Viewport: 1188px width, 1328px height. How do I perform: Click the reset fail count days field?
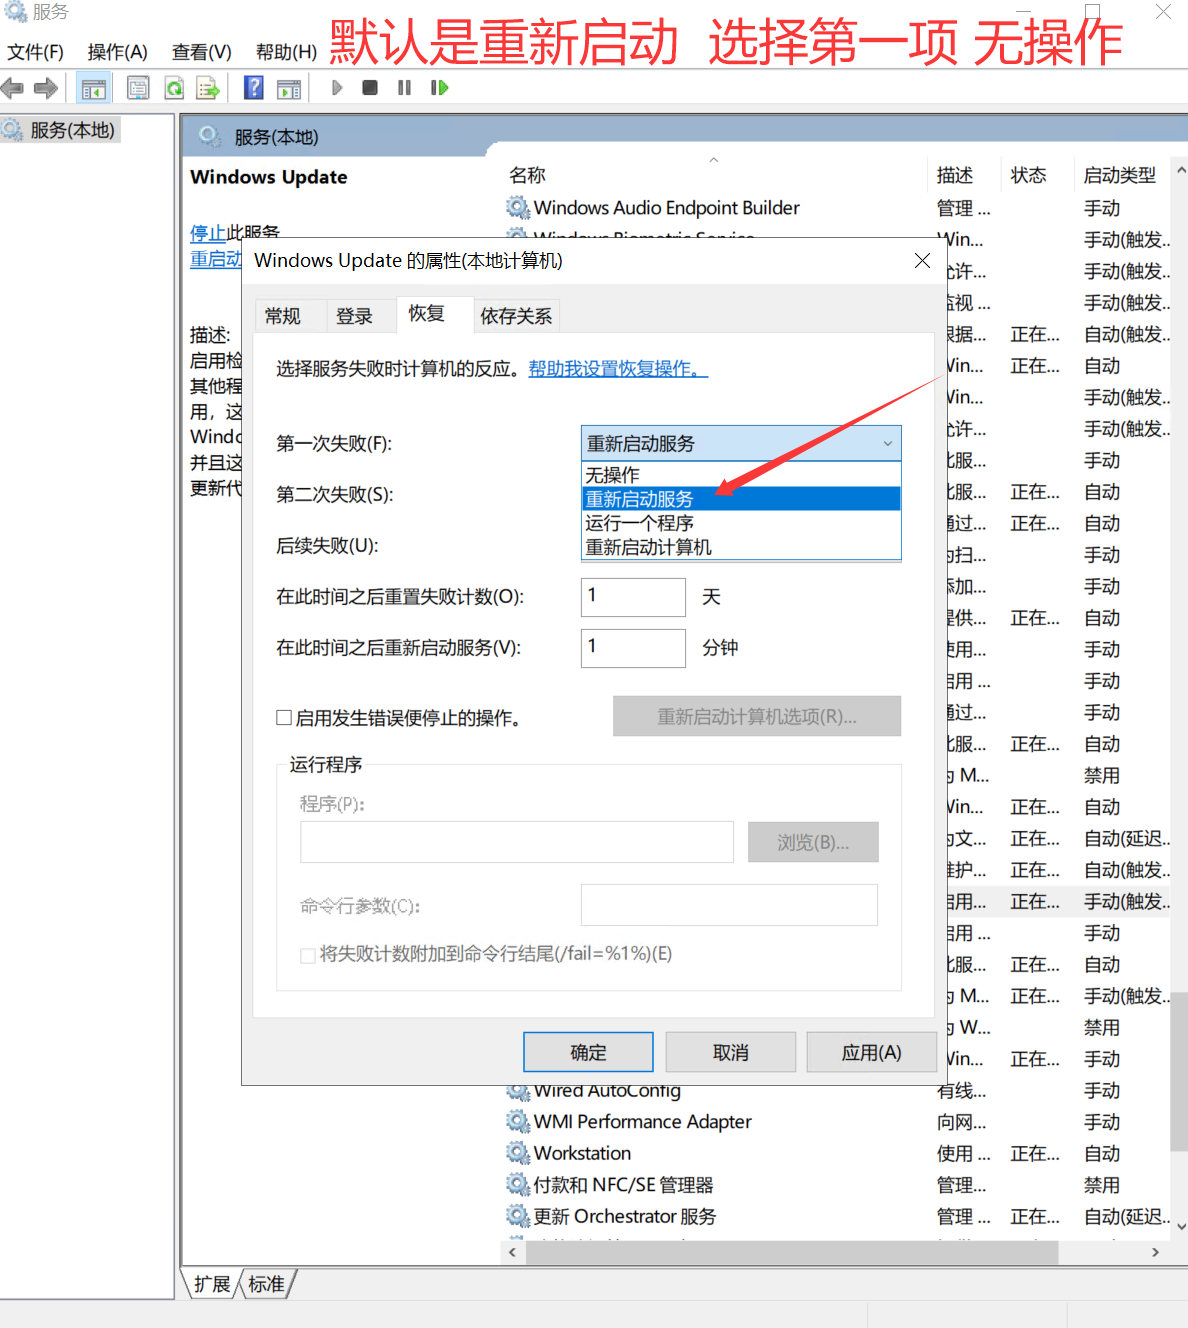(633, 597)
